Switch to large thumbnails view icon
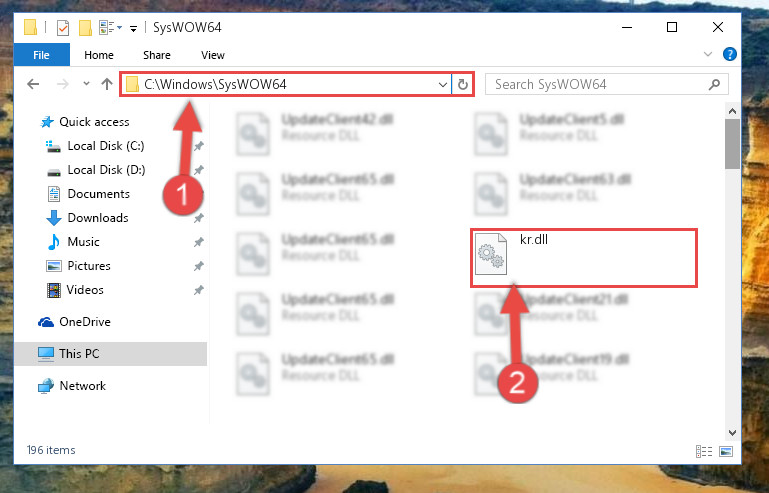The width and height of the screenshot is (769, 493). (726, 451)
